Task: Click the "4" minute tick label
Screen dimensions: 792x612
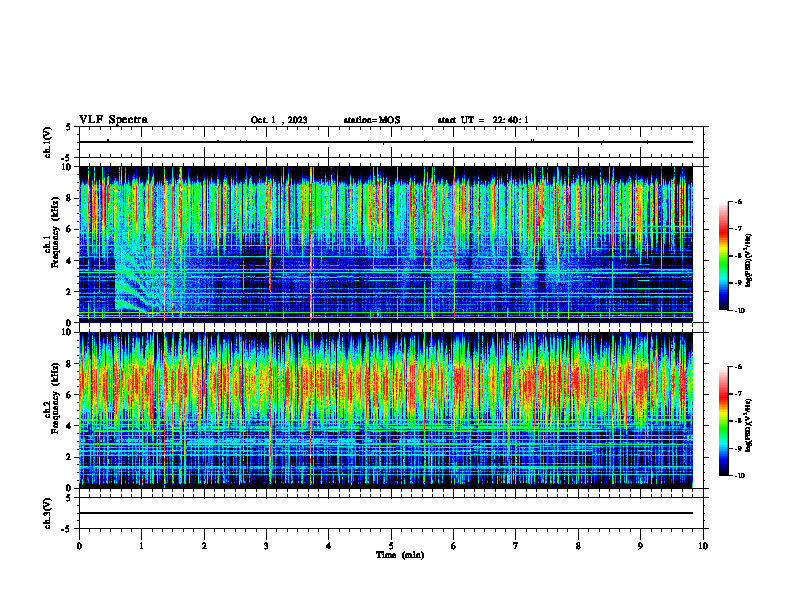Action: tap(329, 546)
